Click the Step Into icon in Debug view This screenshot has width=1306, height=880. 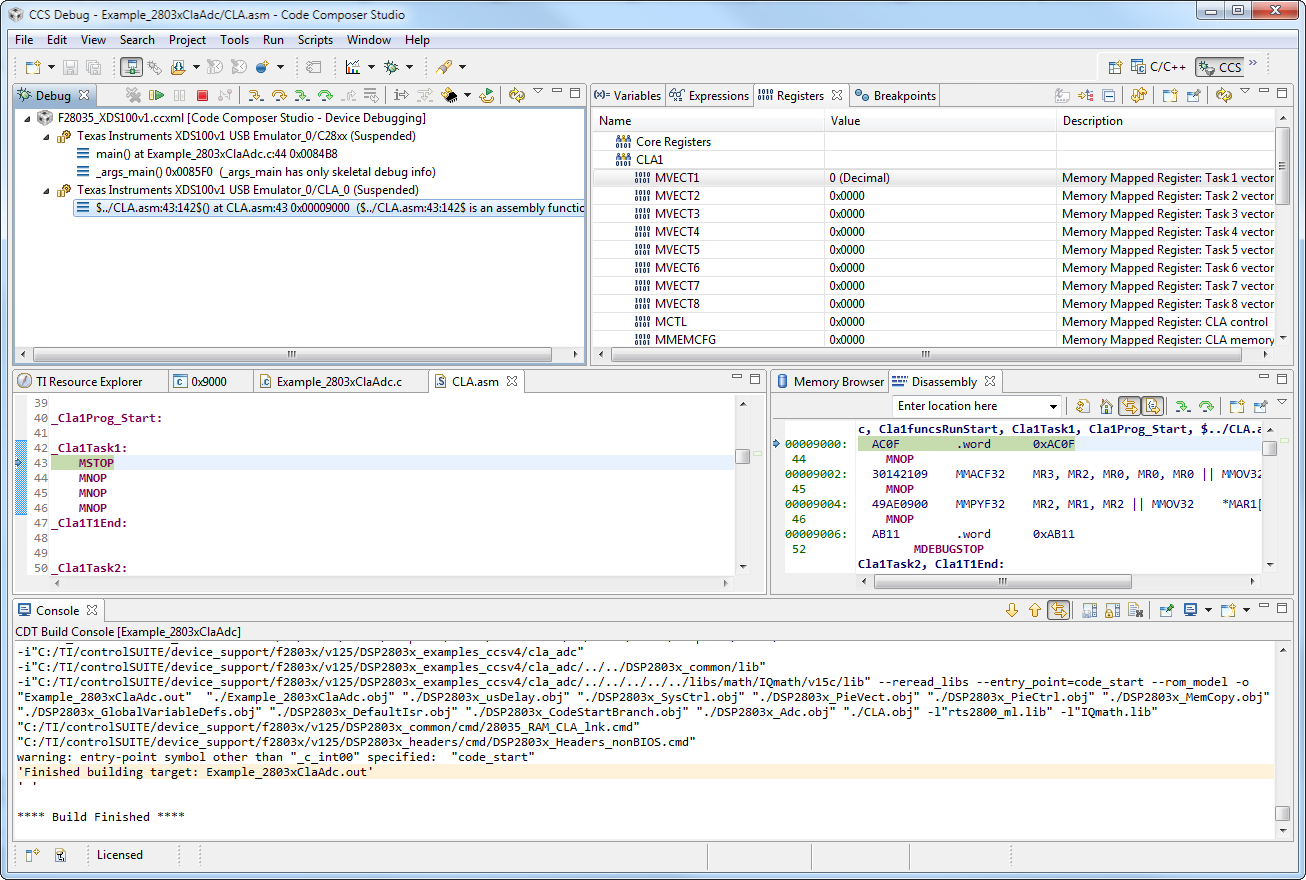[255, 95]
